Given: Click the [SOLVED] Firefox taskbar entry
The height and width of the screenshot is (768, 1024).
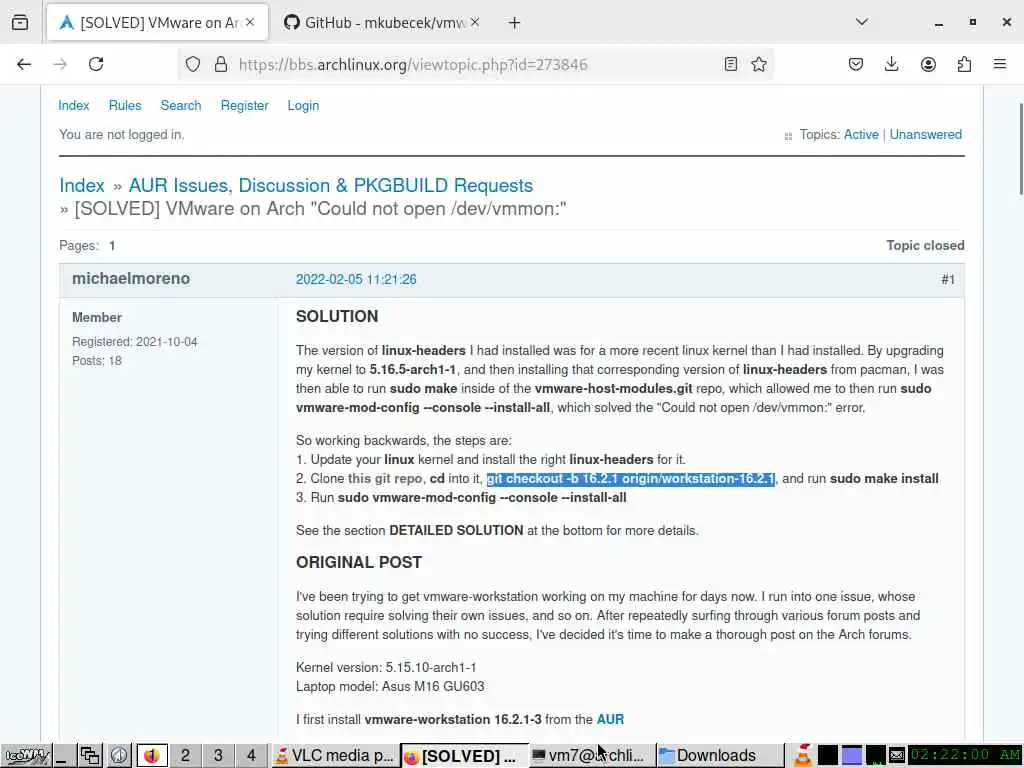Looking at the screenshot, I should coord(462,756).
